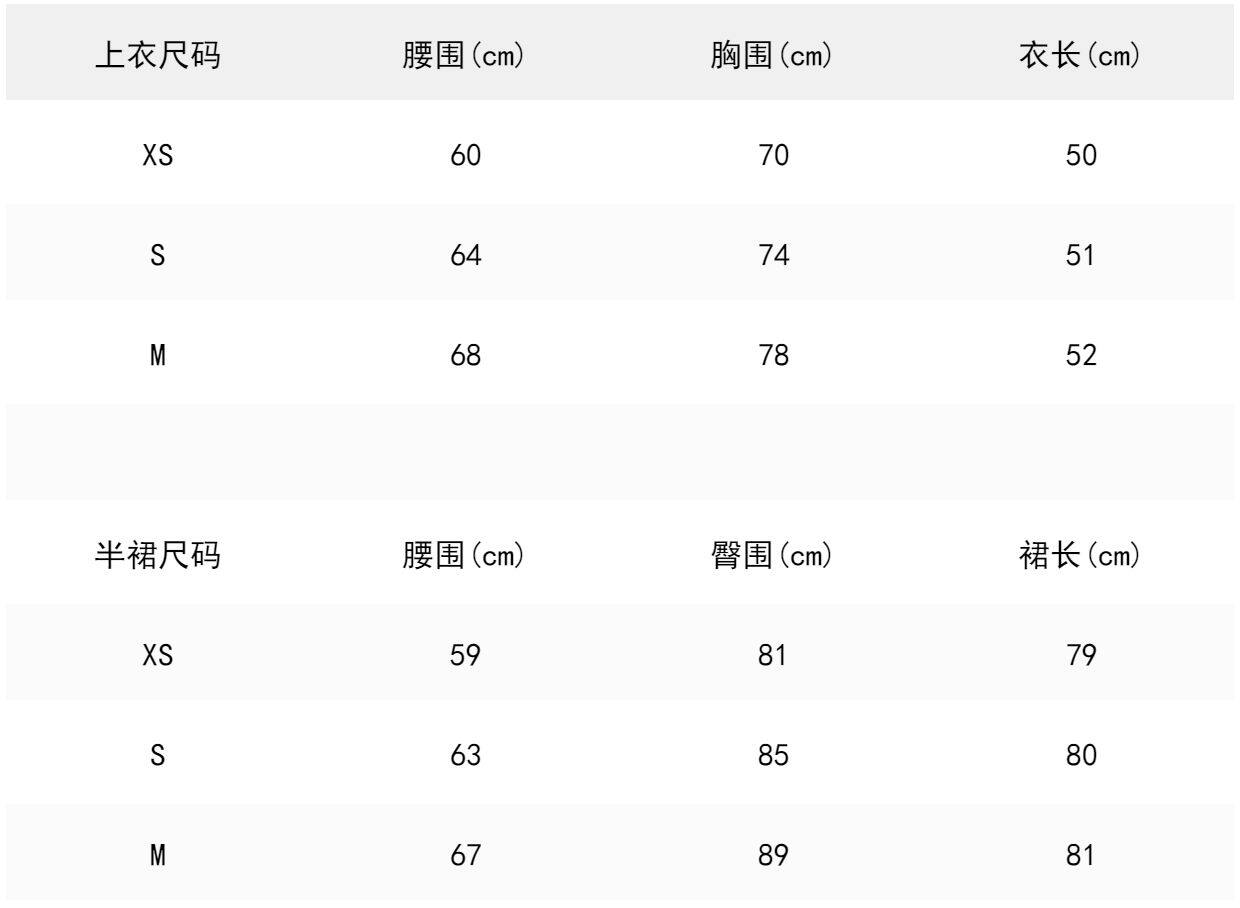Click the 裙长(cm) column header
This screenshot has height=908, width=1240.
pos(1079,557)
